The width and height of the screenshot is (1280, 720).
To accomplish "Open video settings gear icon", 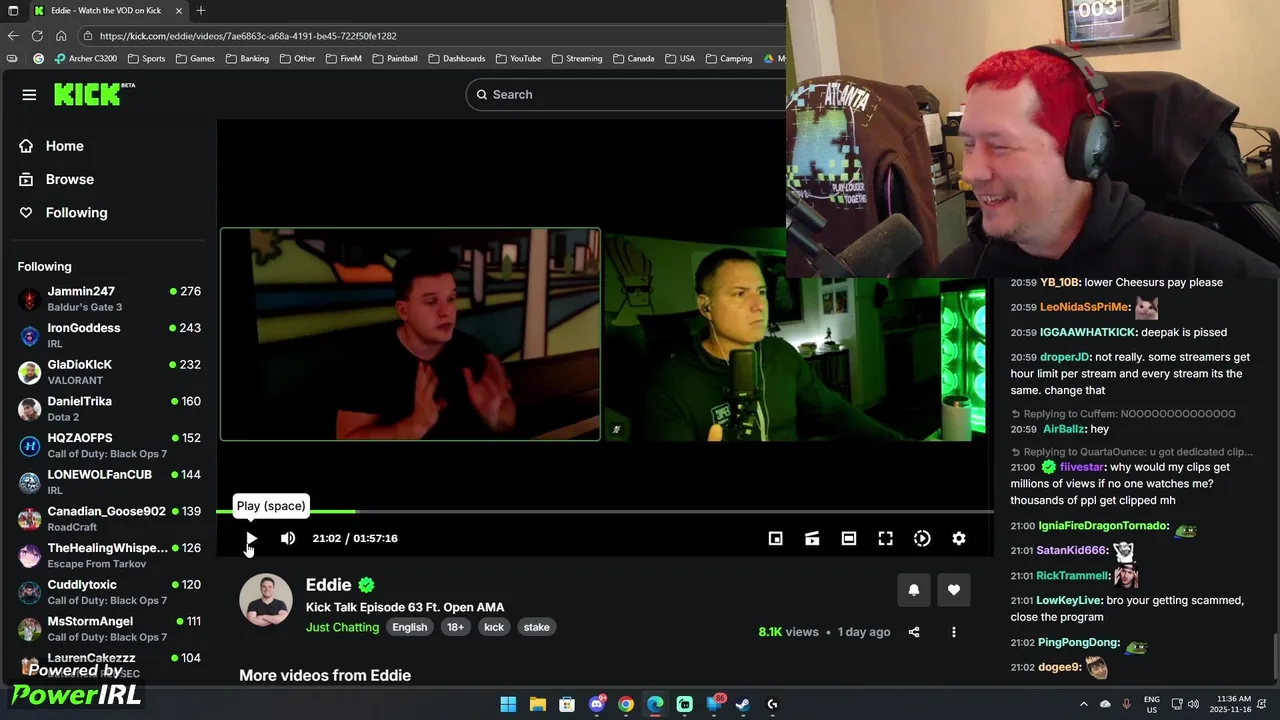I will coord(959,538).
